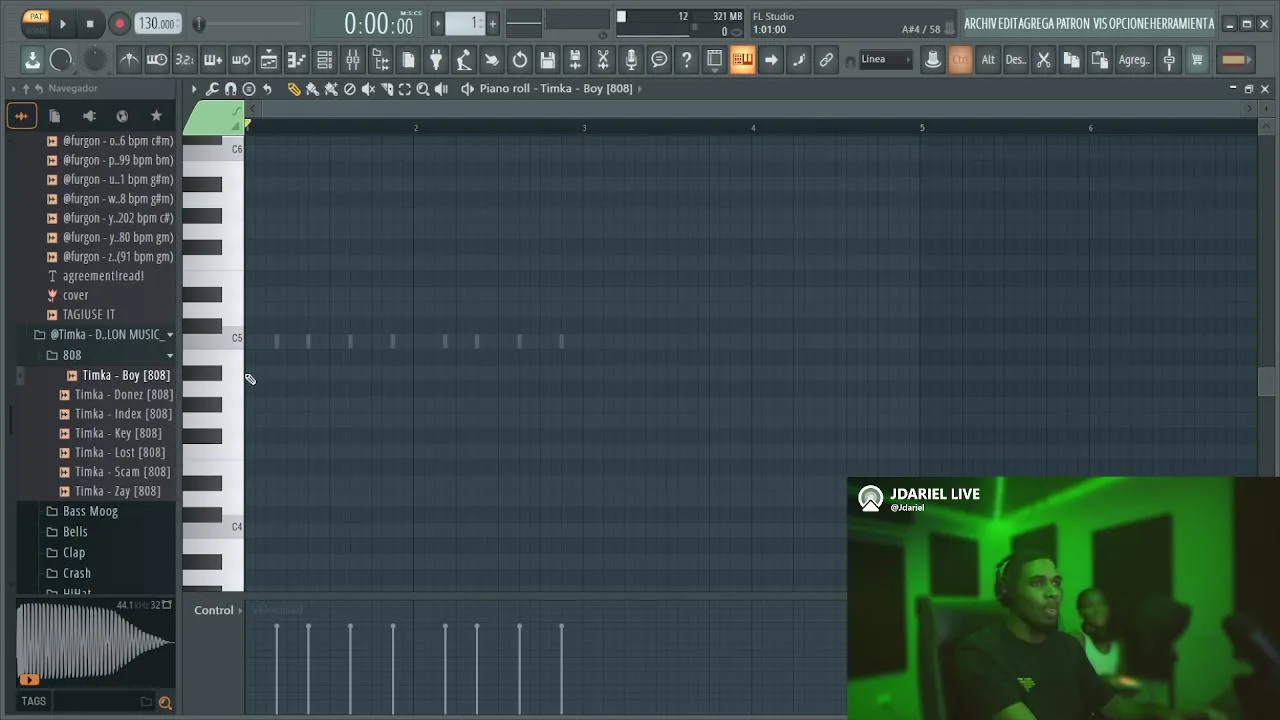This screenshot has width=1280, height=720.
Task: Open the Control lane dropdown
Action: [x=218, y=610]
